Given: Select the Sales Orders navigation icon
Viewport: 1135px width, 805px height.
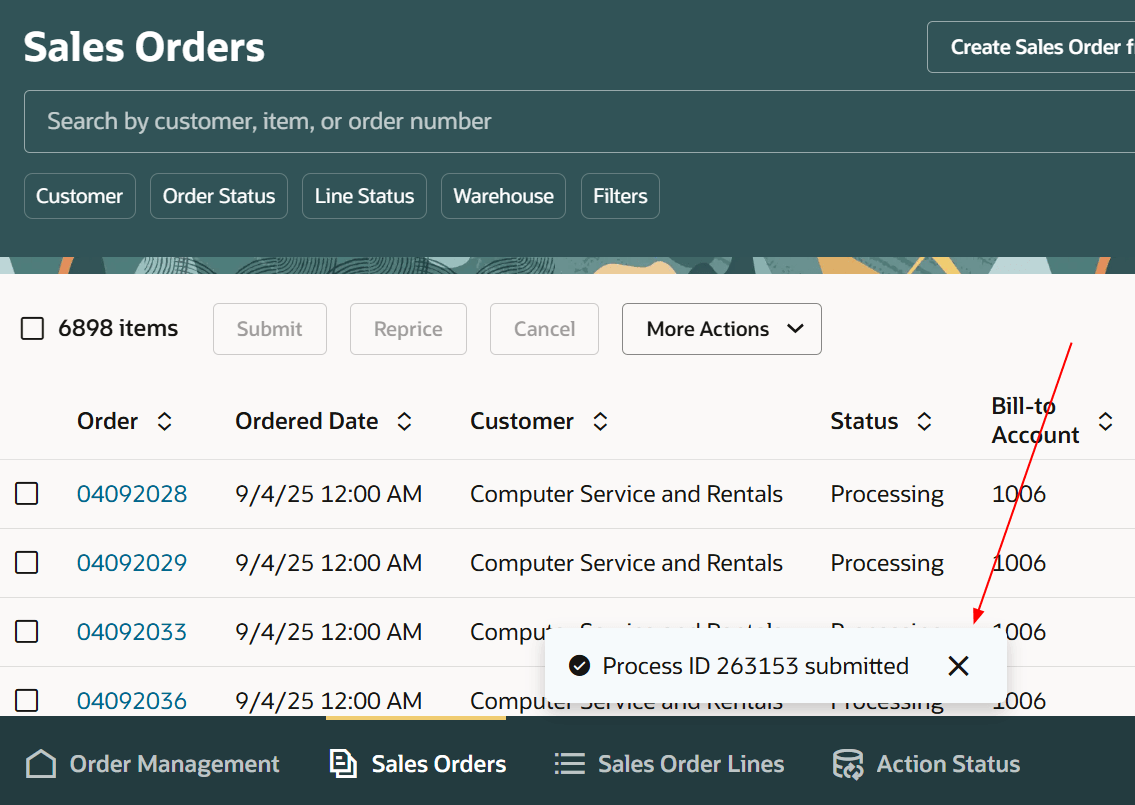Looking at the screenshot, I should (343, 763).
